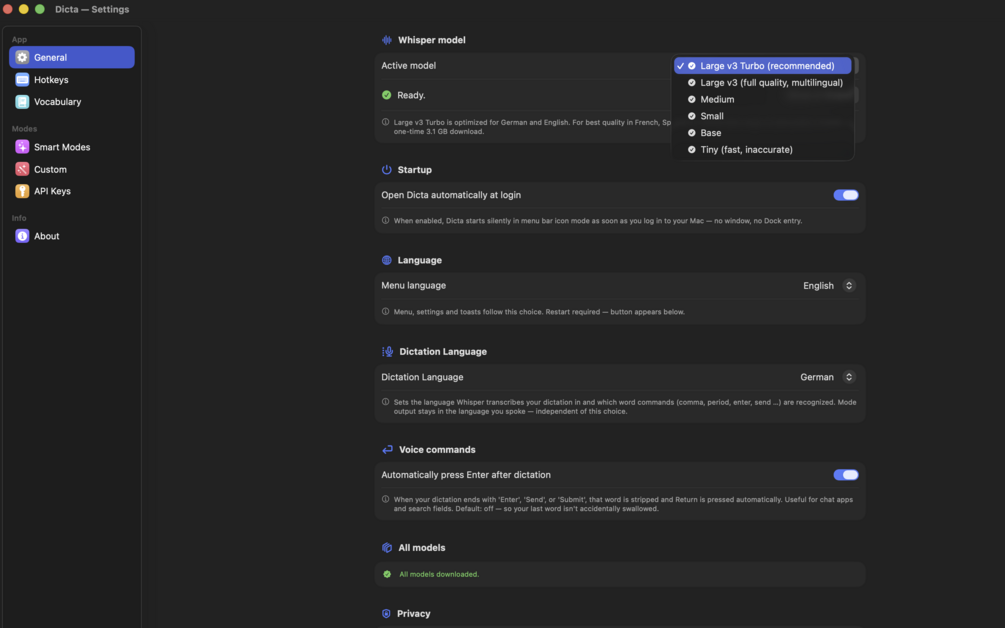The height and width of the screenshot is (628, 1005).
Task: Close the Dicta Settings window
Action: (8, 9)
